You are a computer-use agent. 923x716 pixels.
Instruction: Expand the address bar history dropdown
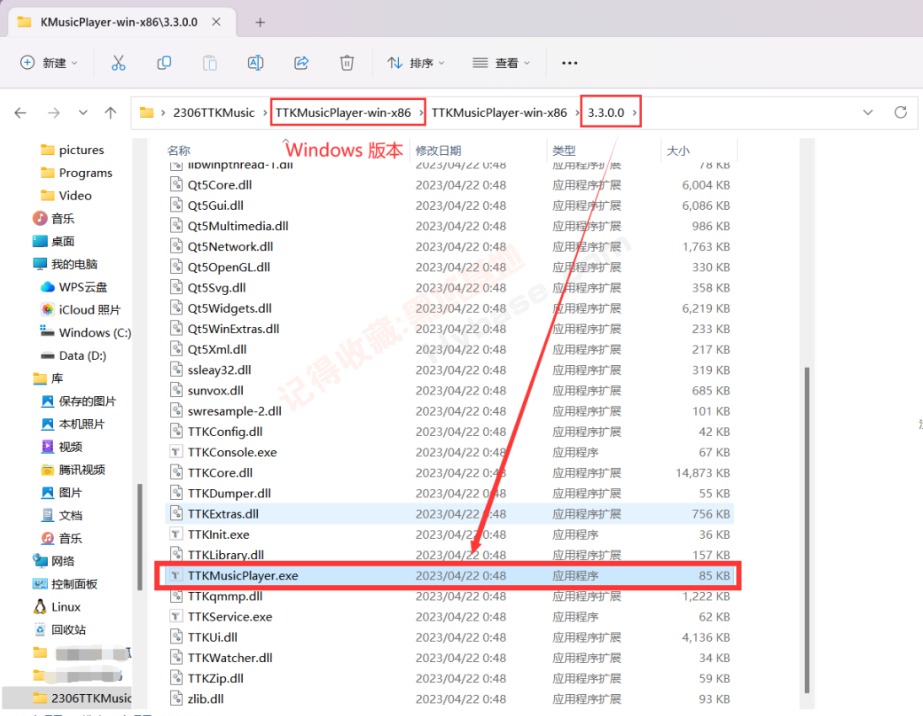868,112
